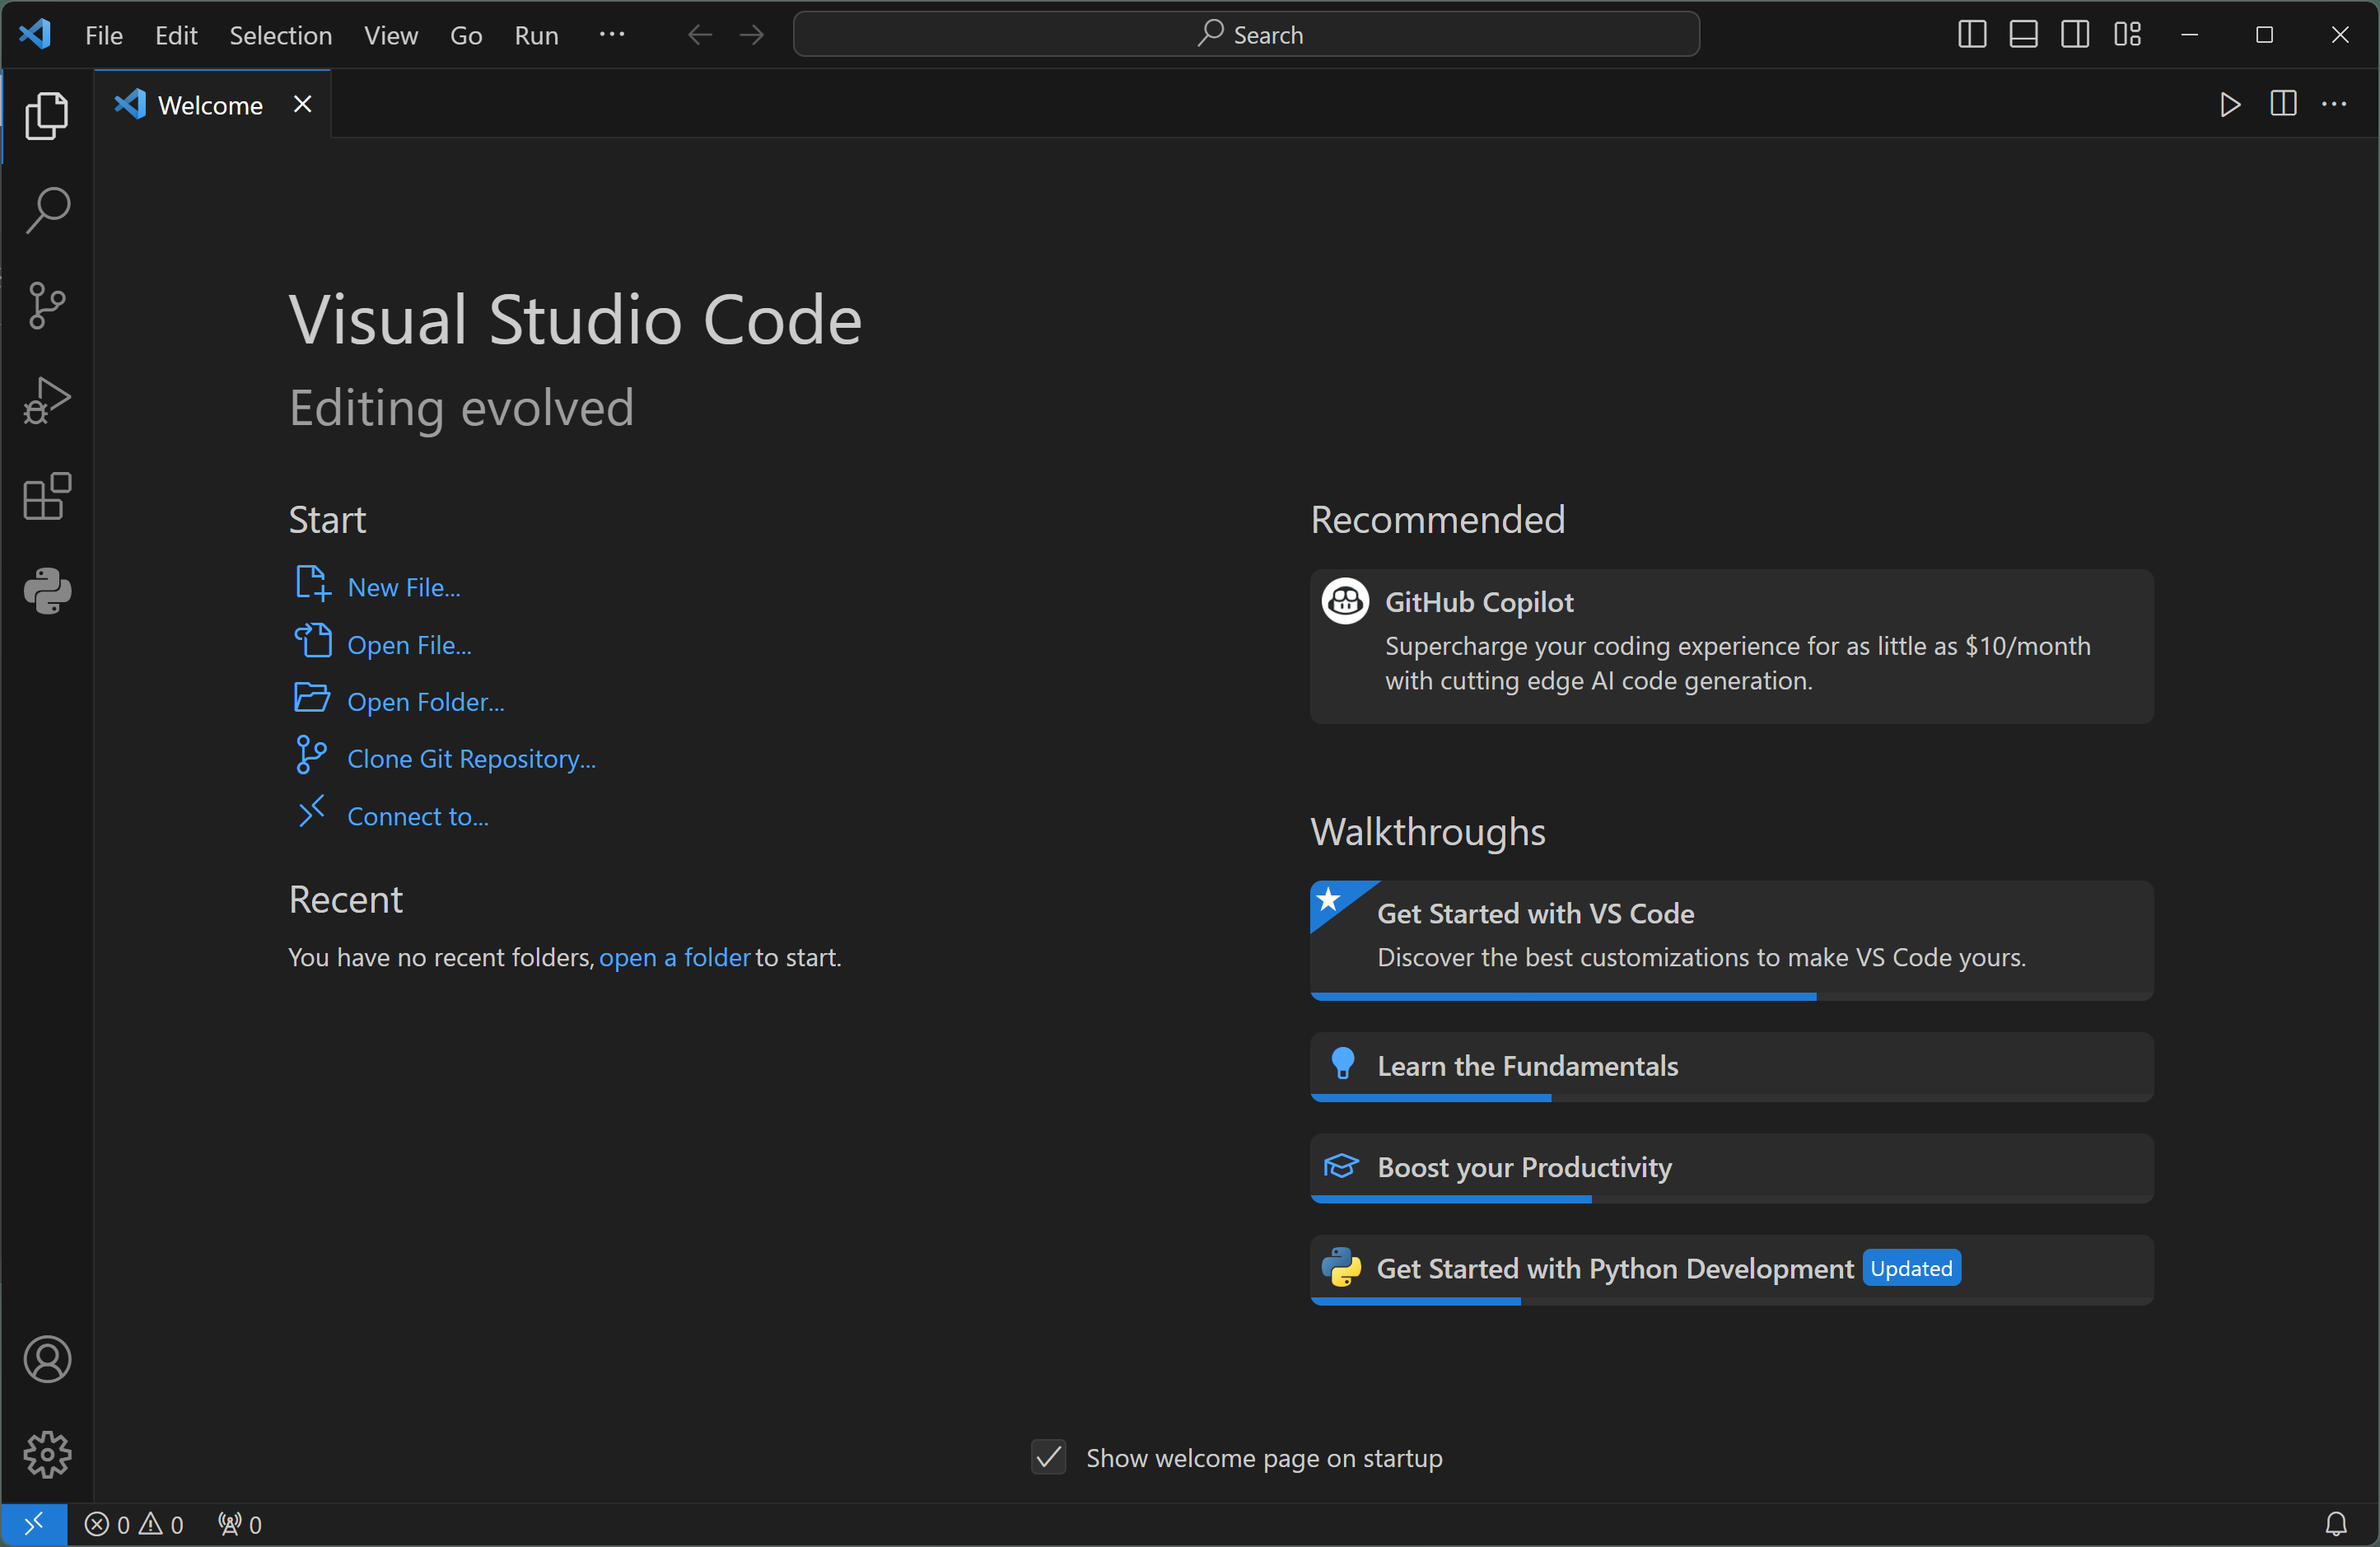Open the Selection menu
This screenshot has width=2380, height=1547.
click(x=281, y=35)
